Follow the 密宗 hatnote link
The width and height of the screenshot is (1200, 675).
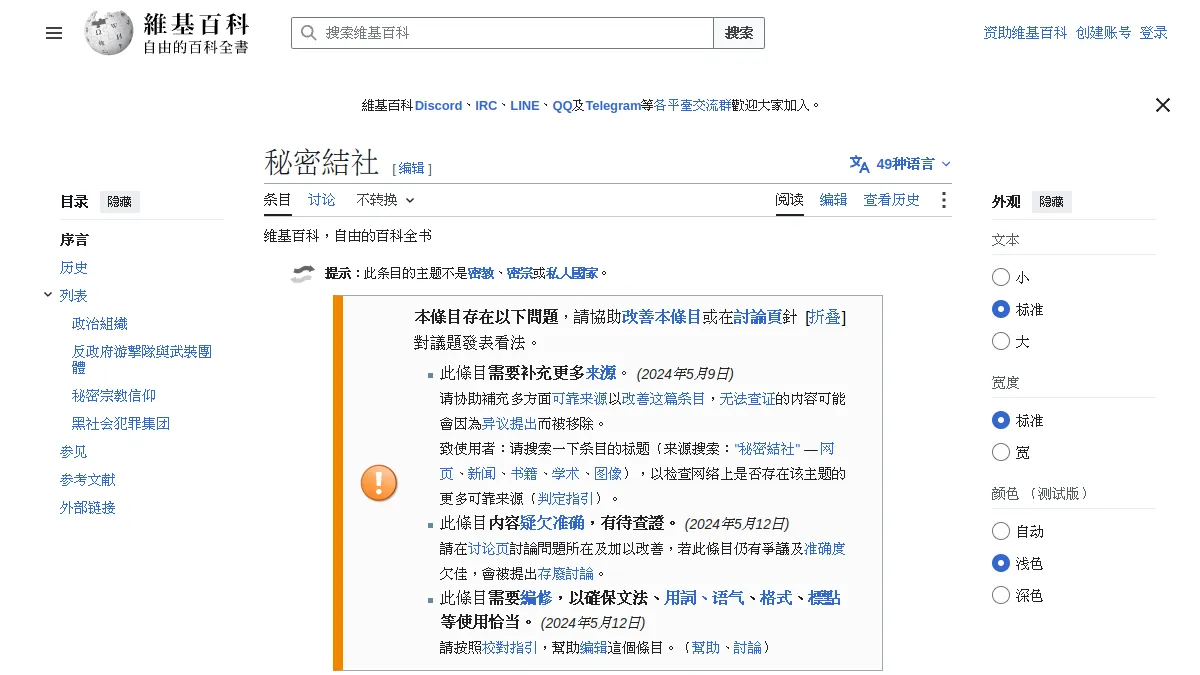[x=520, y=273]
